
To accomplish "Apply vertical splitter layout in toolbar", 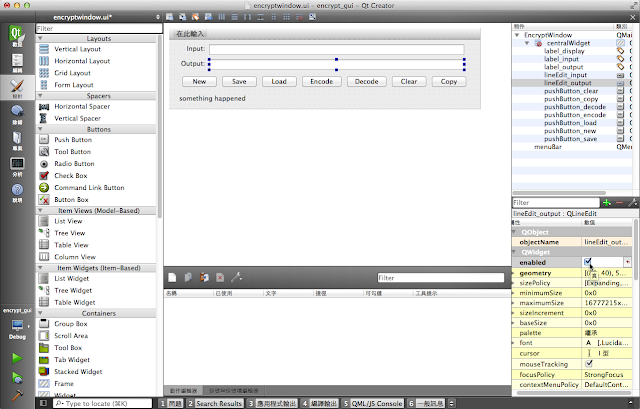I will click(260, 17).
